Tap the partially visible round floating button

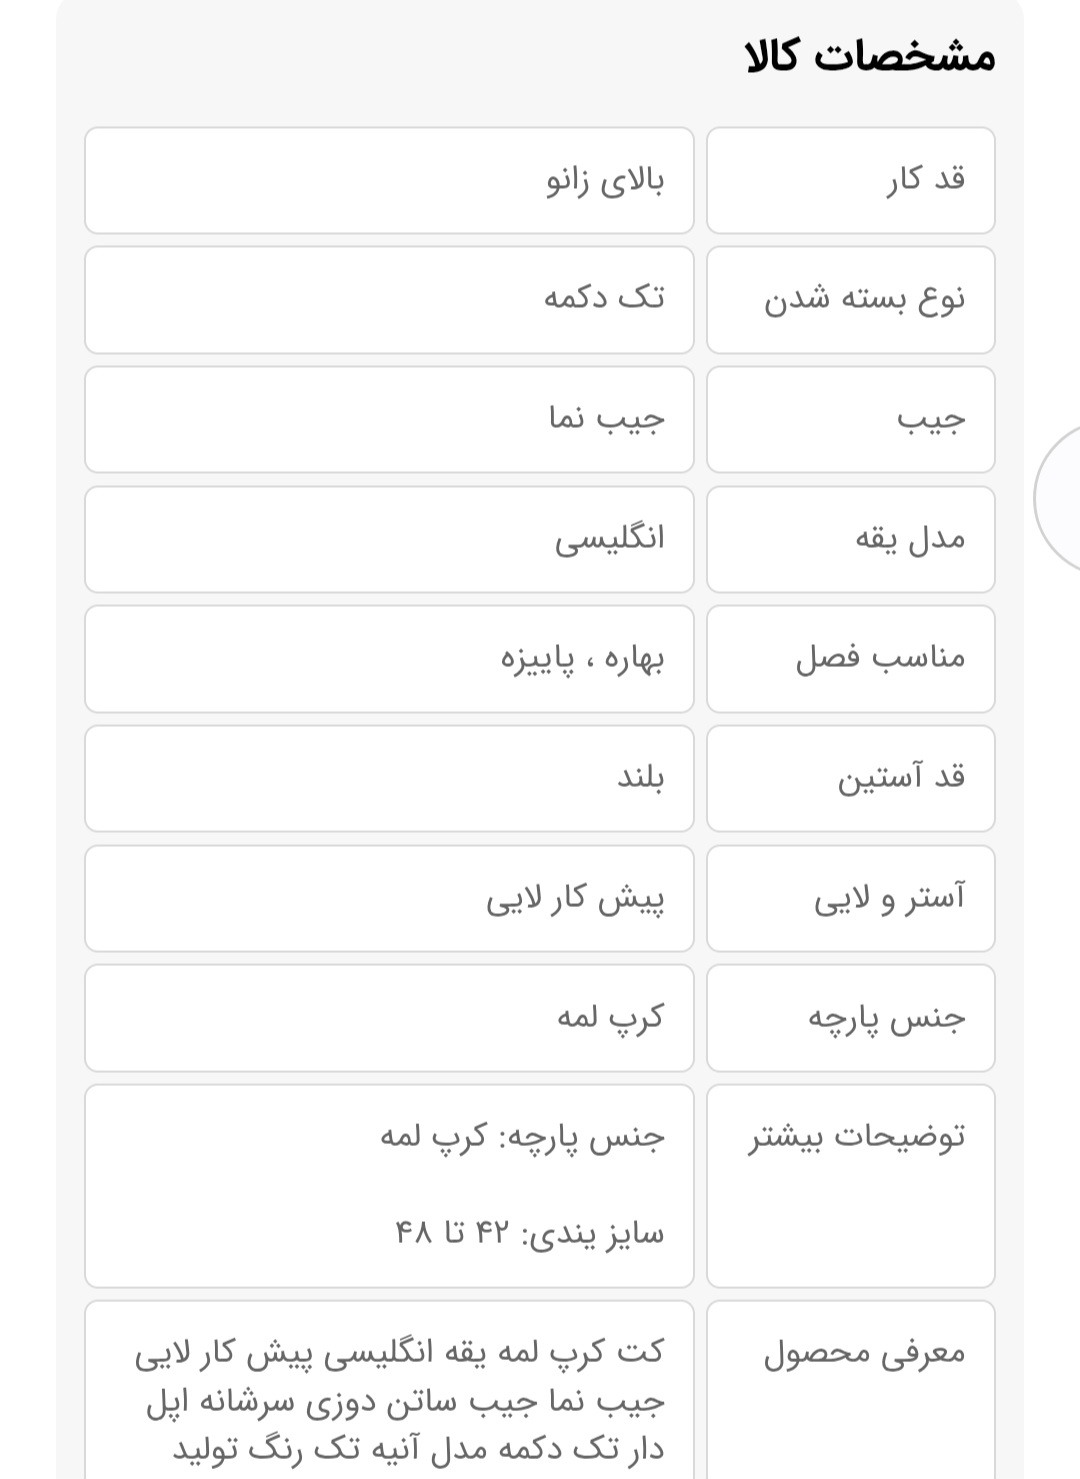pos(1060,498)
